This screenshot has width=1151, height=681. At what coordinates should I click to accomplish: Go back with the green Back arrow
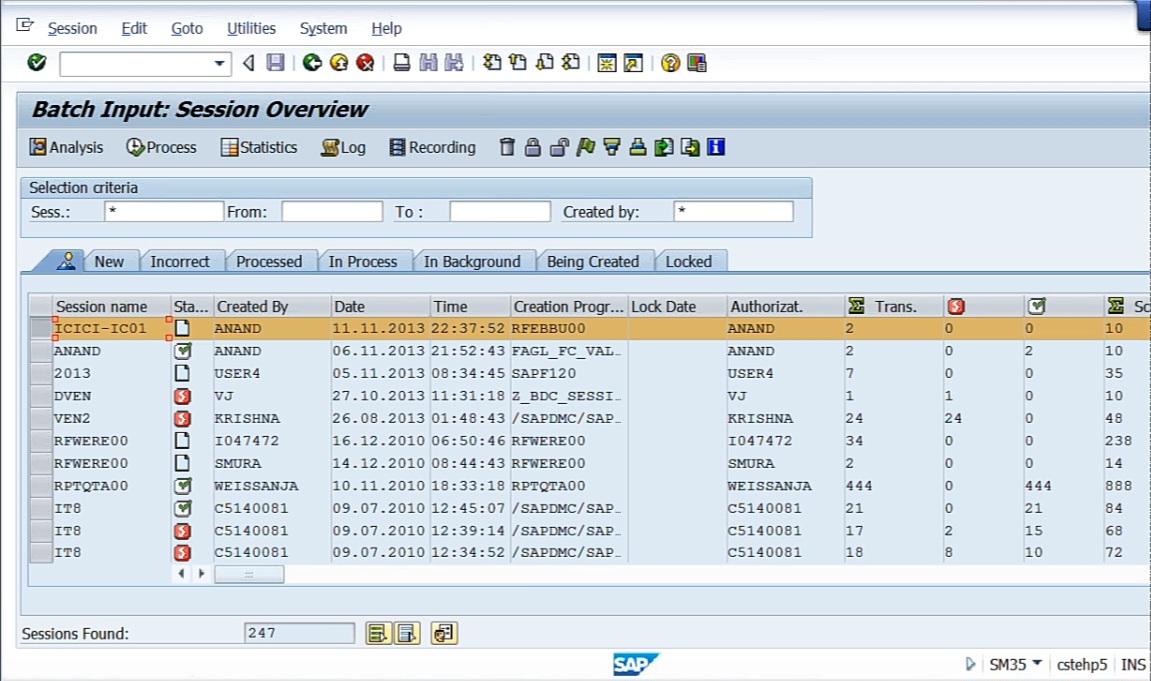[312, 63]
